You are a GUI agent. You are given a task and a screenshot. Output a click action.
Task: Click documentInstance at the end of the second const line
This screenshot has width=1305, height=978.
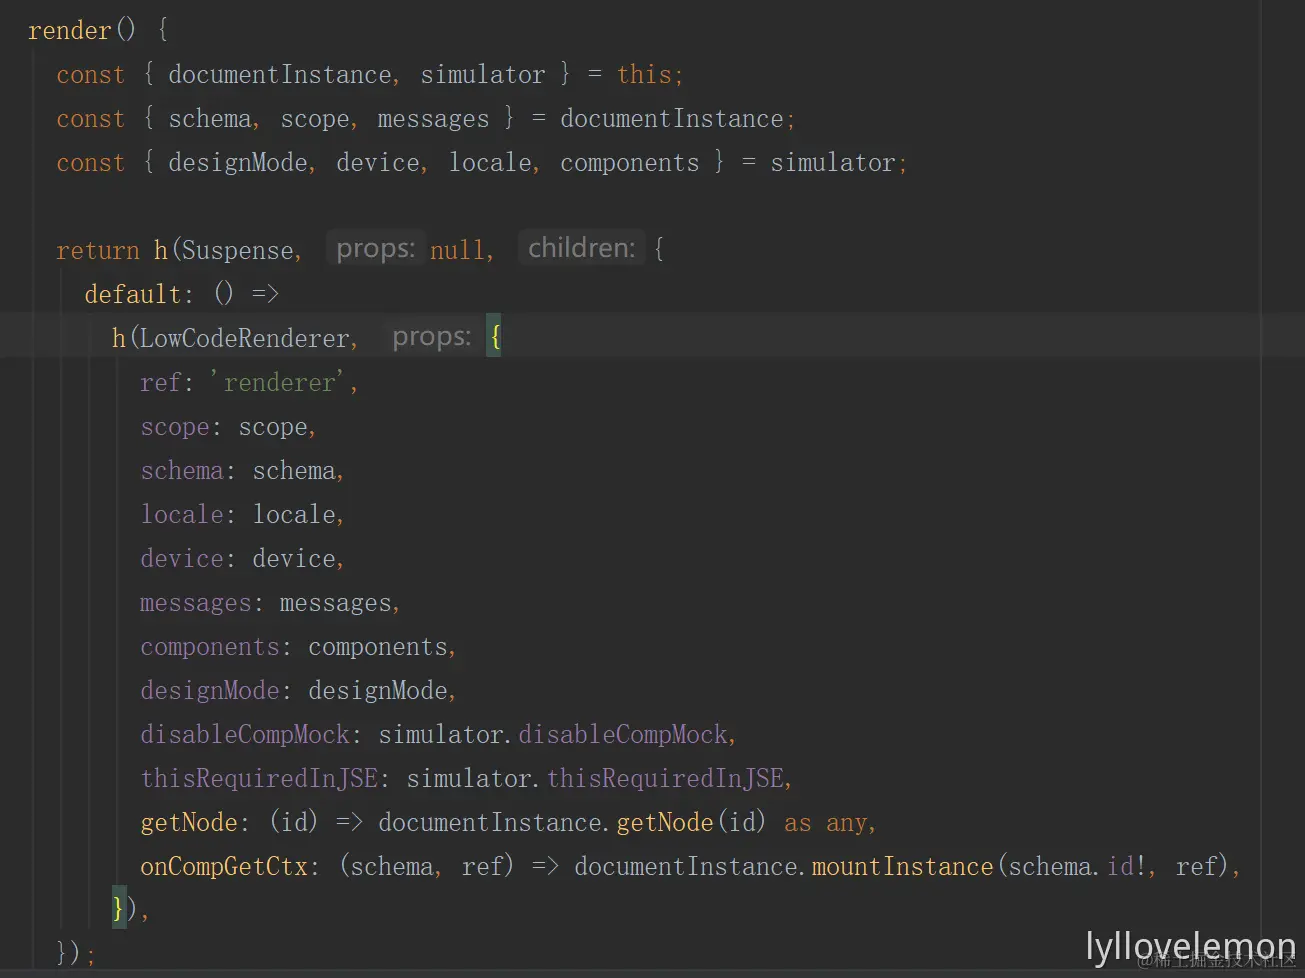(x=672, y=119)
